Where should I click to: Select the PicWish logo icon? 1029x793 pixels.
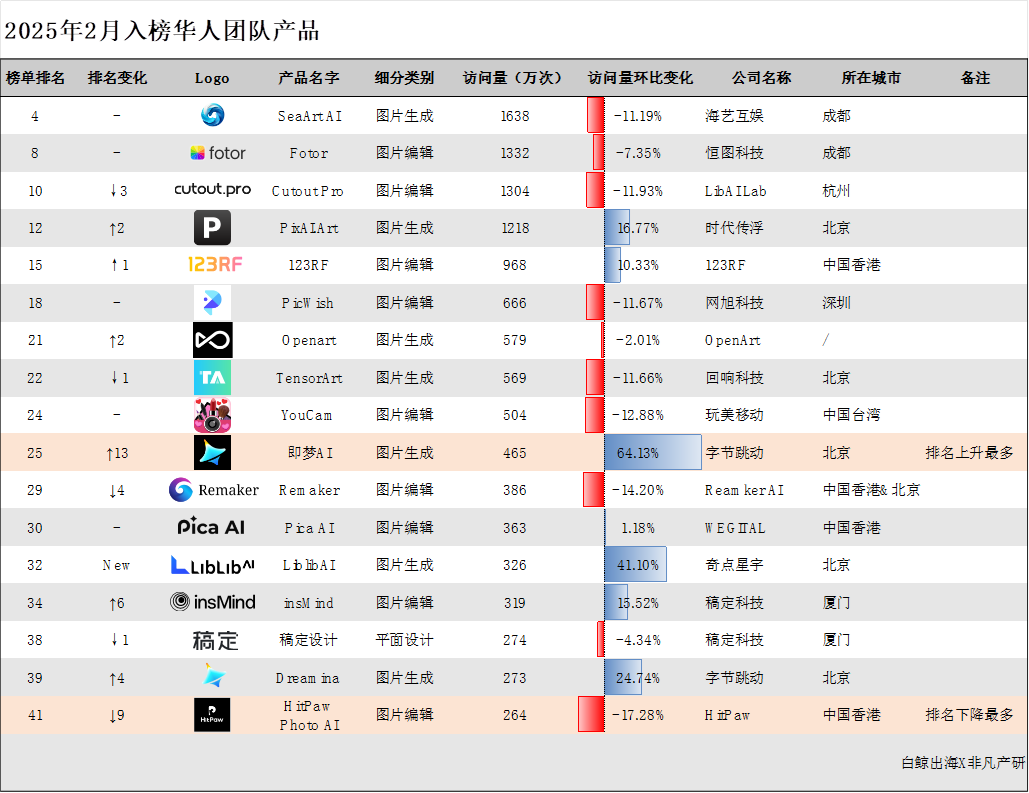[212, 302]
